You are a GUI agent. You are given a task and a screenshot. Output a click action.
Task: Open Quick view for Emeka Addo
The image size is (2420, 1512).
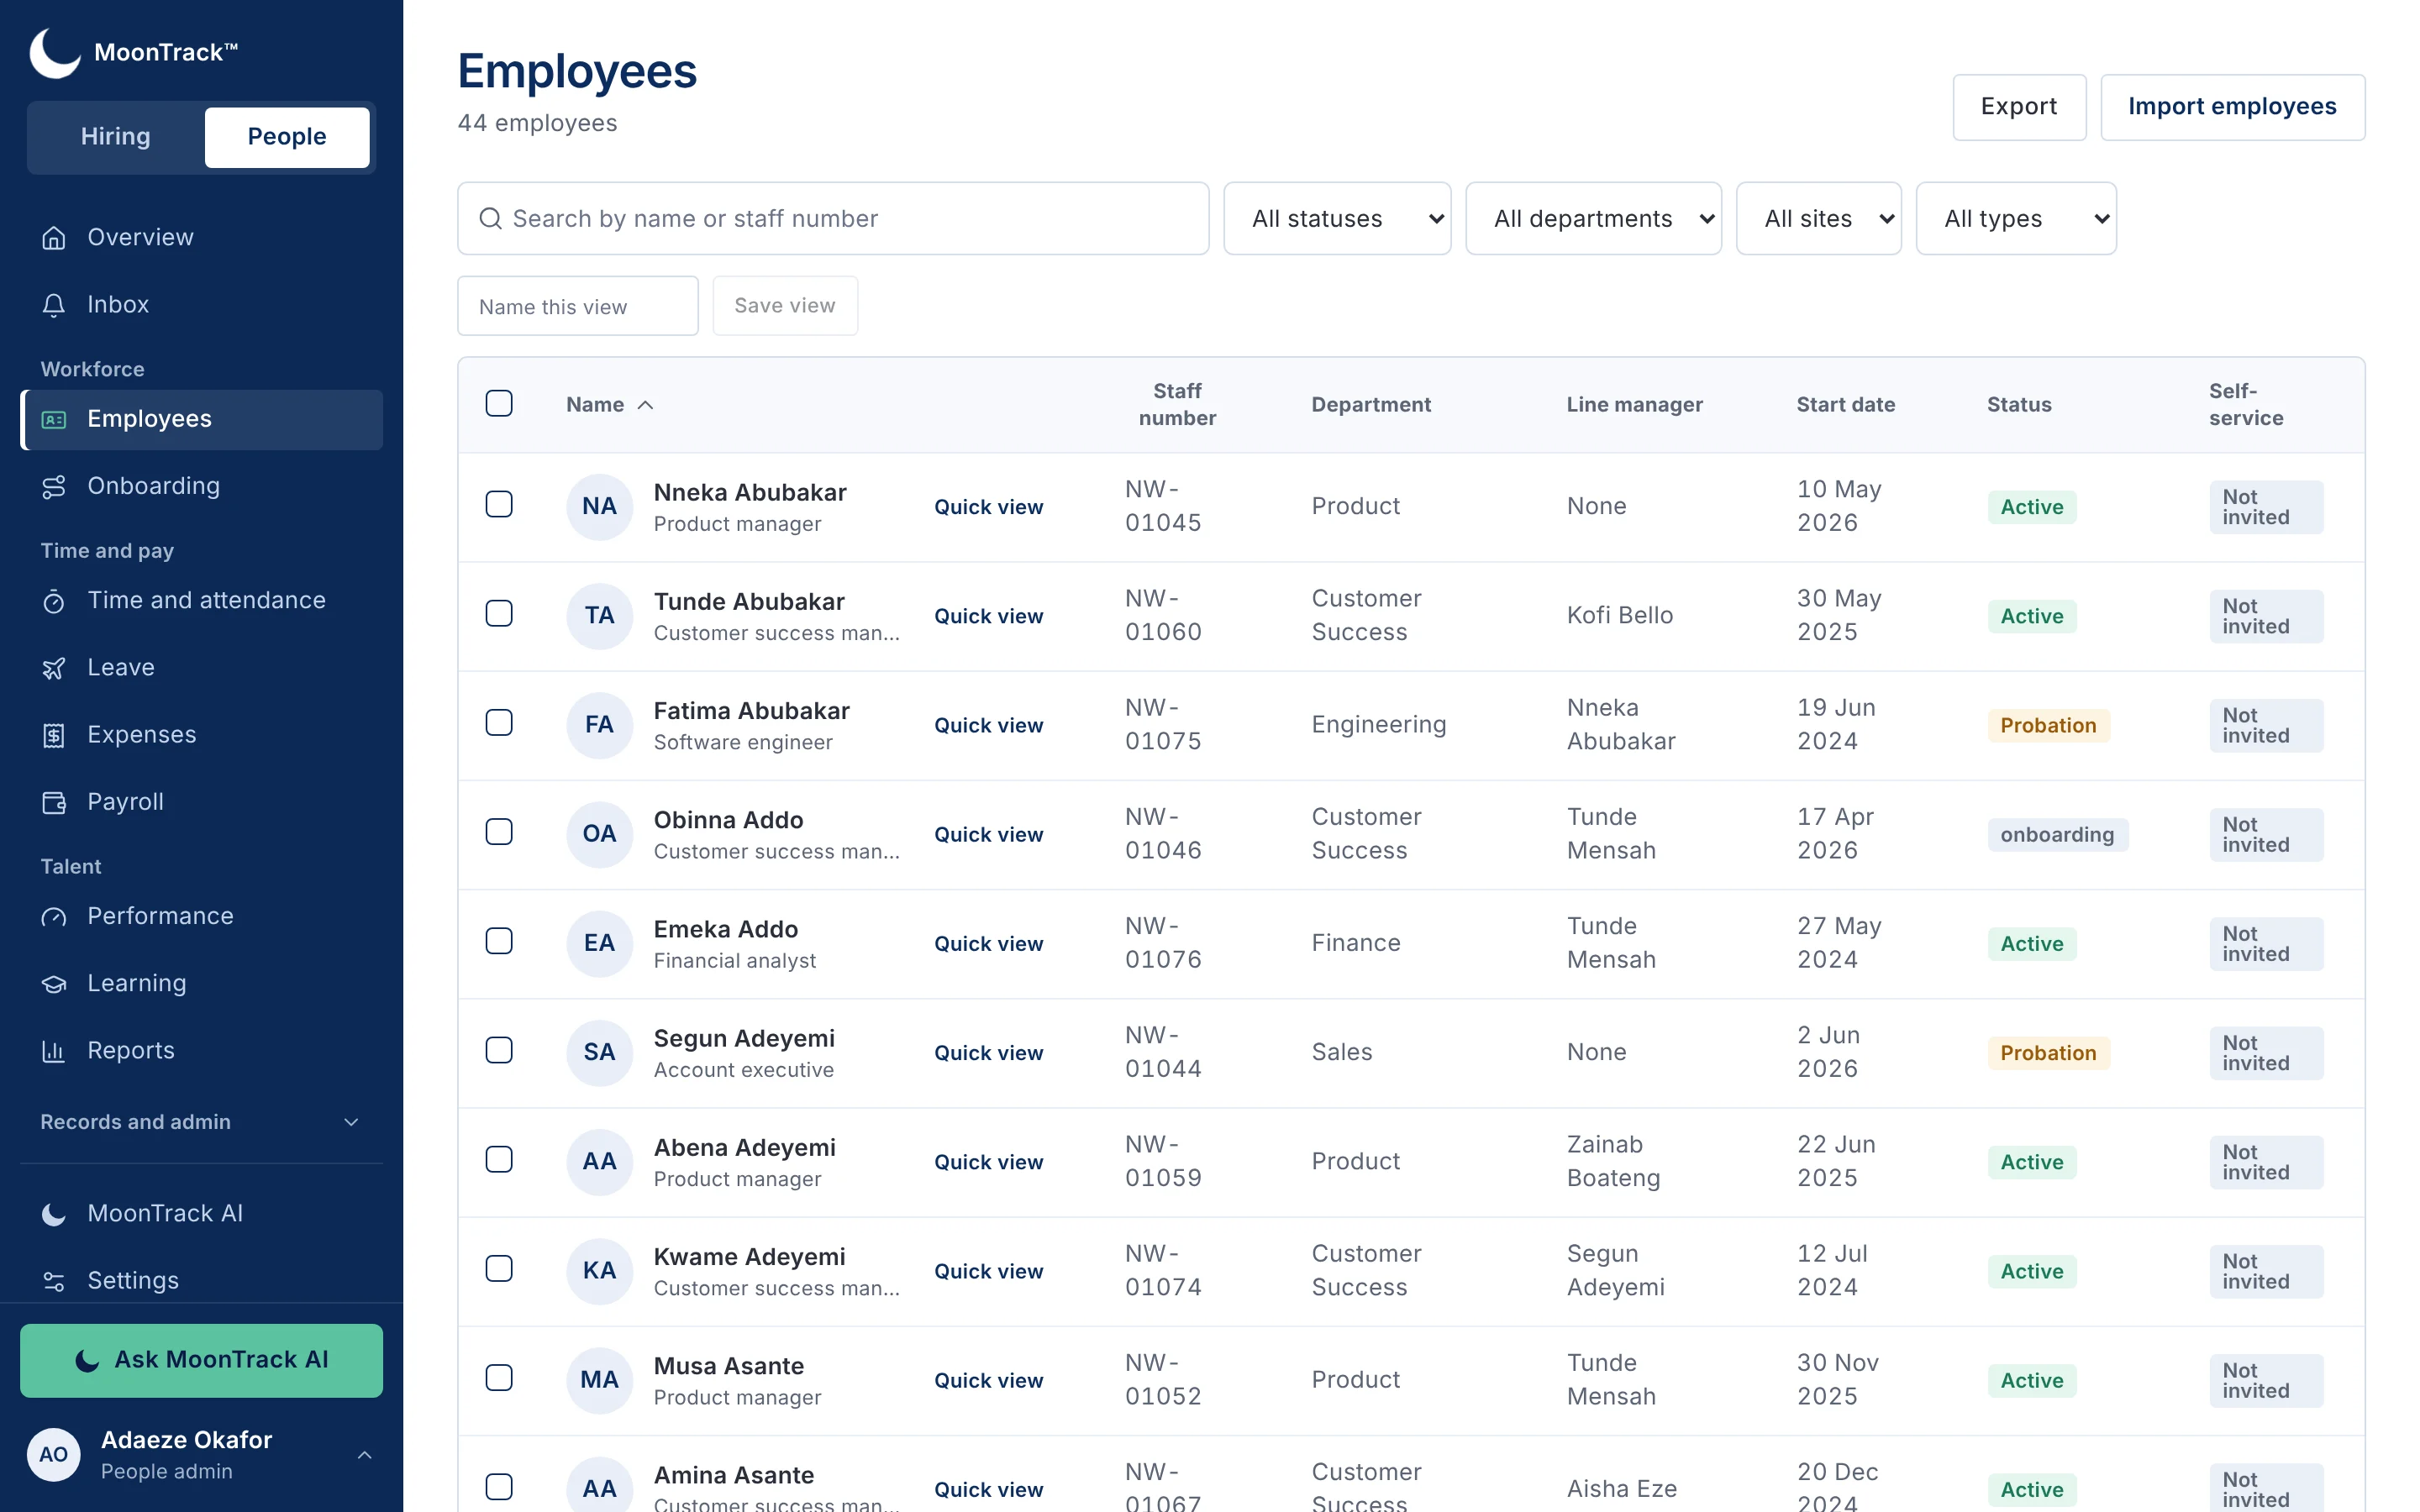(x=988, y=944)
